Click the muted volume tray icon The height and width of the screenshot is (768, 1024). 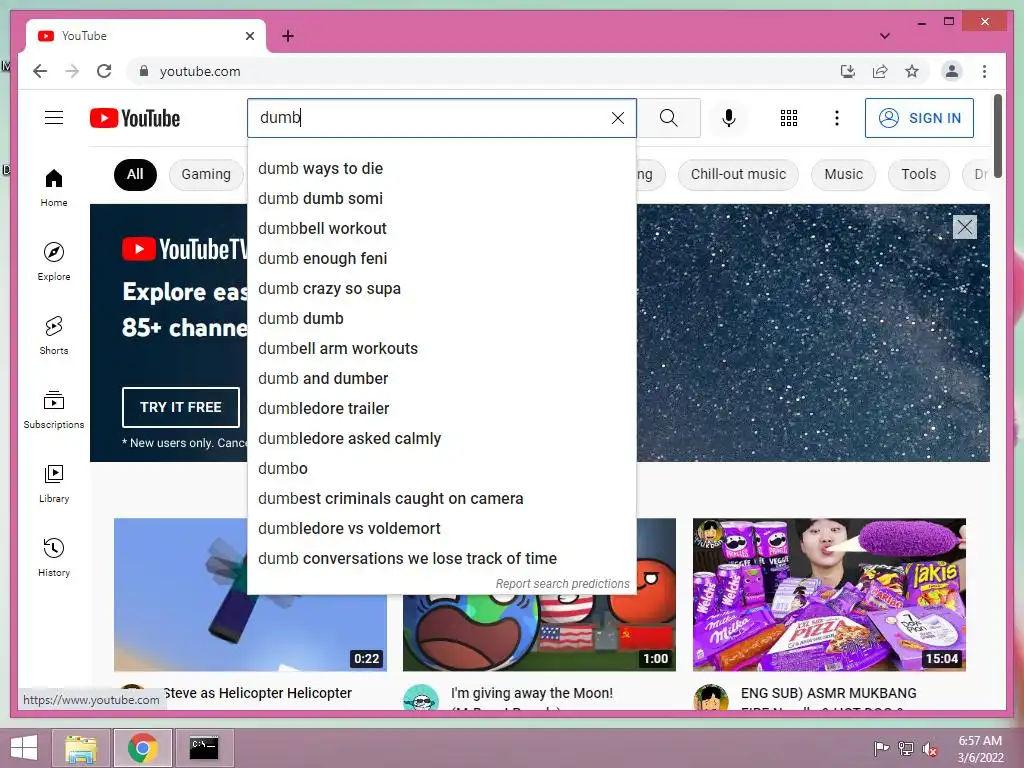929,749
